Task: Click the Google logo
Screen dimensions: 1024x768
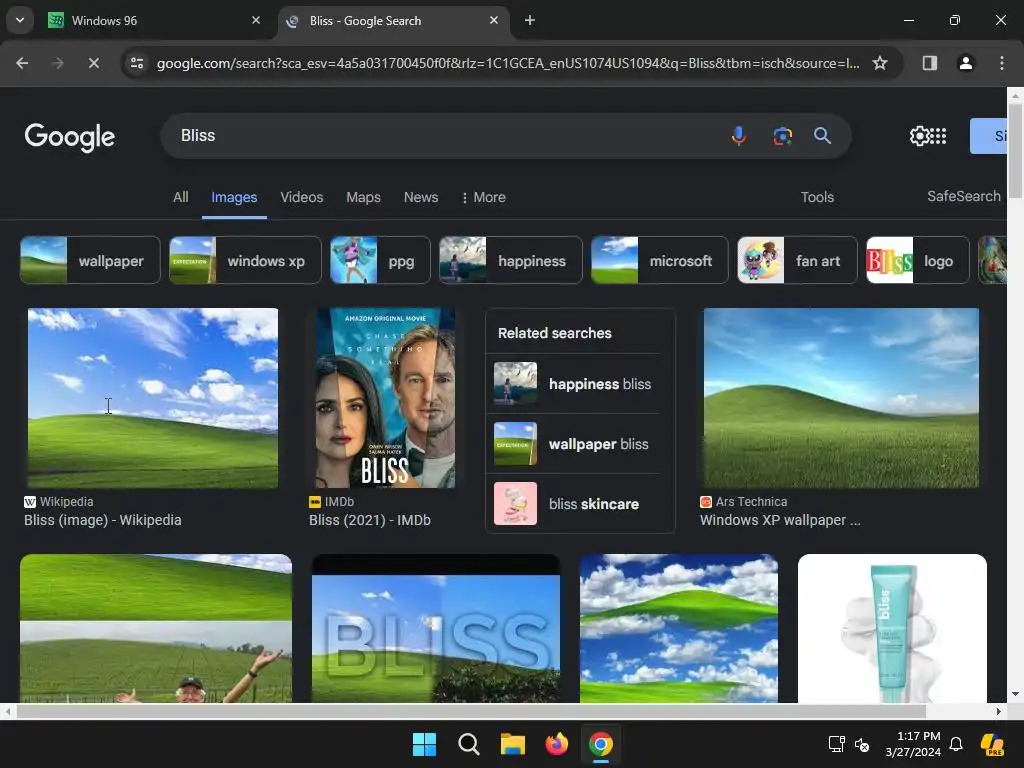Action: click(x=70, y=136)
